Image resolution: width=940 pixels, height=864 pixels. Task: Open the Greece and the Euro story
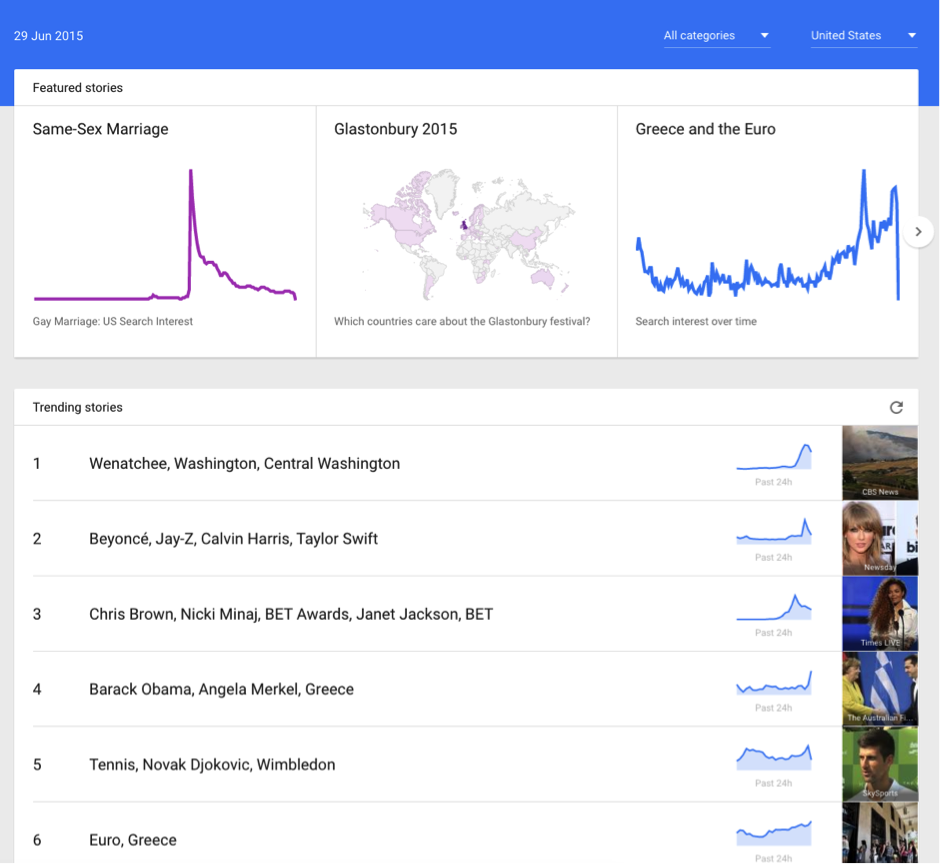pyautogui.click(x=707, y=129)
